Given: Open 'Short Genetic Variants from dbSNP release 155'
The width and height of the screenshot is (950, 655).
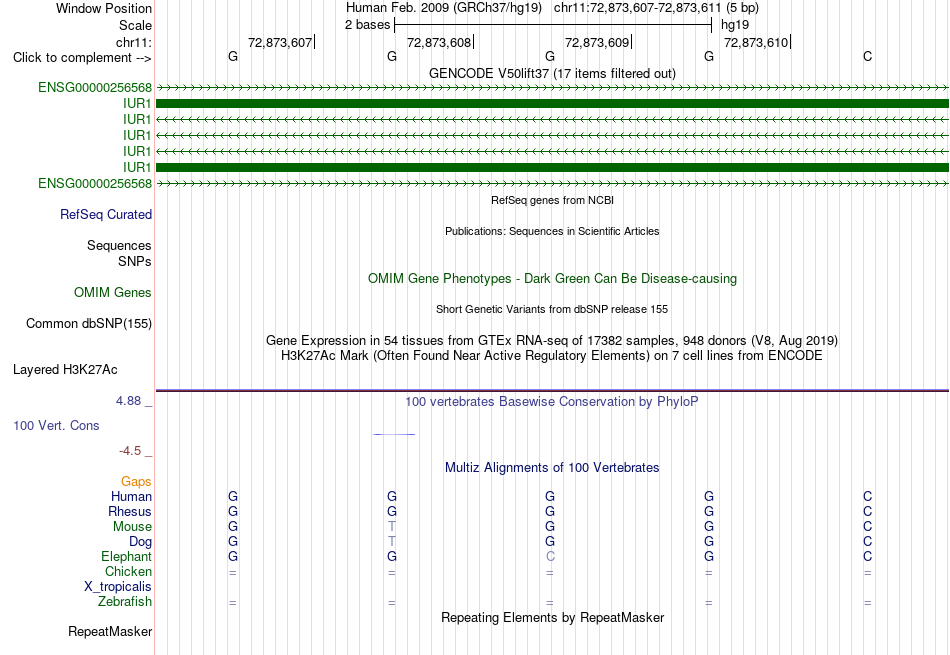Looking at the screenshot, I should (552, 309).
